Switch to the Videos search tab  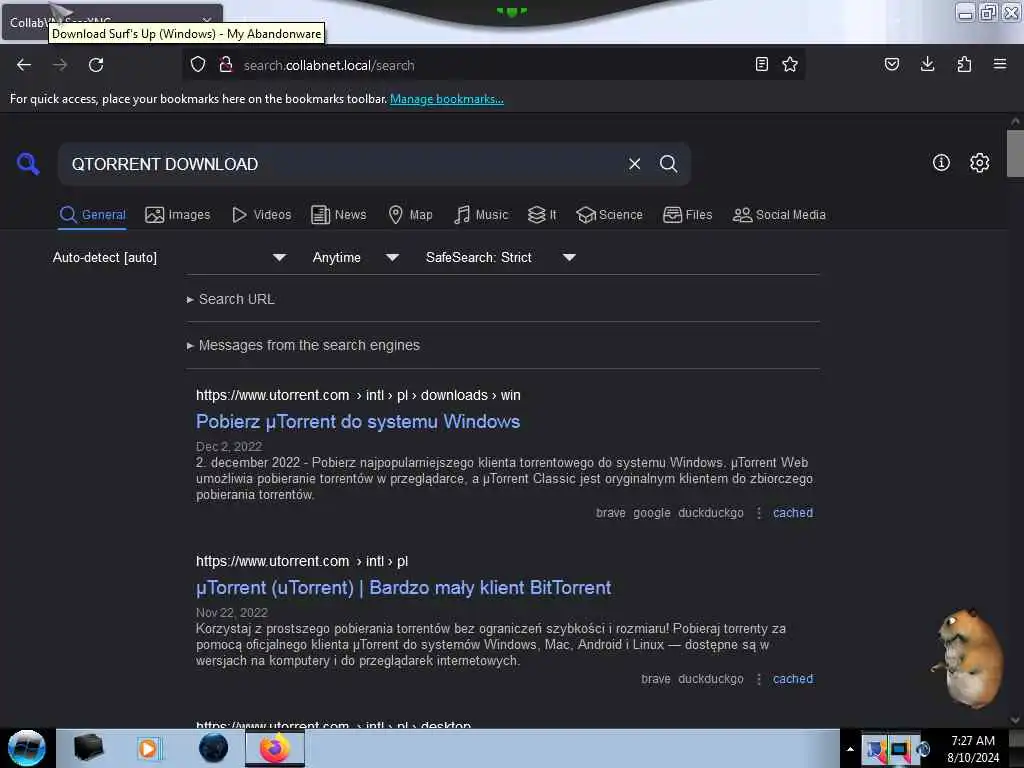click(262, 215)
